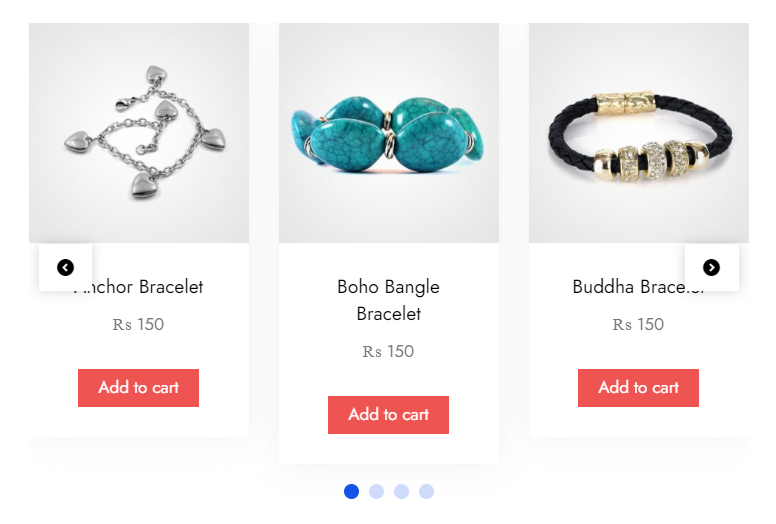Open the turquoise stone bracelet image
This screenshot has height=524, width=776.
pos(389,133)
